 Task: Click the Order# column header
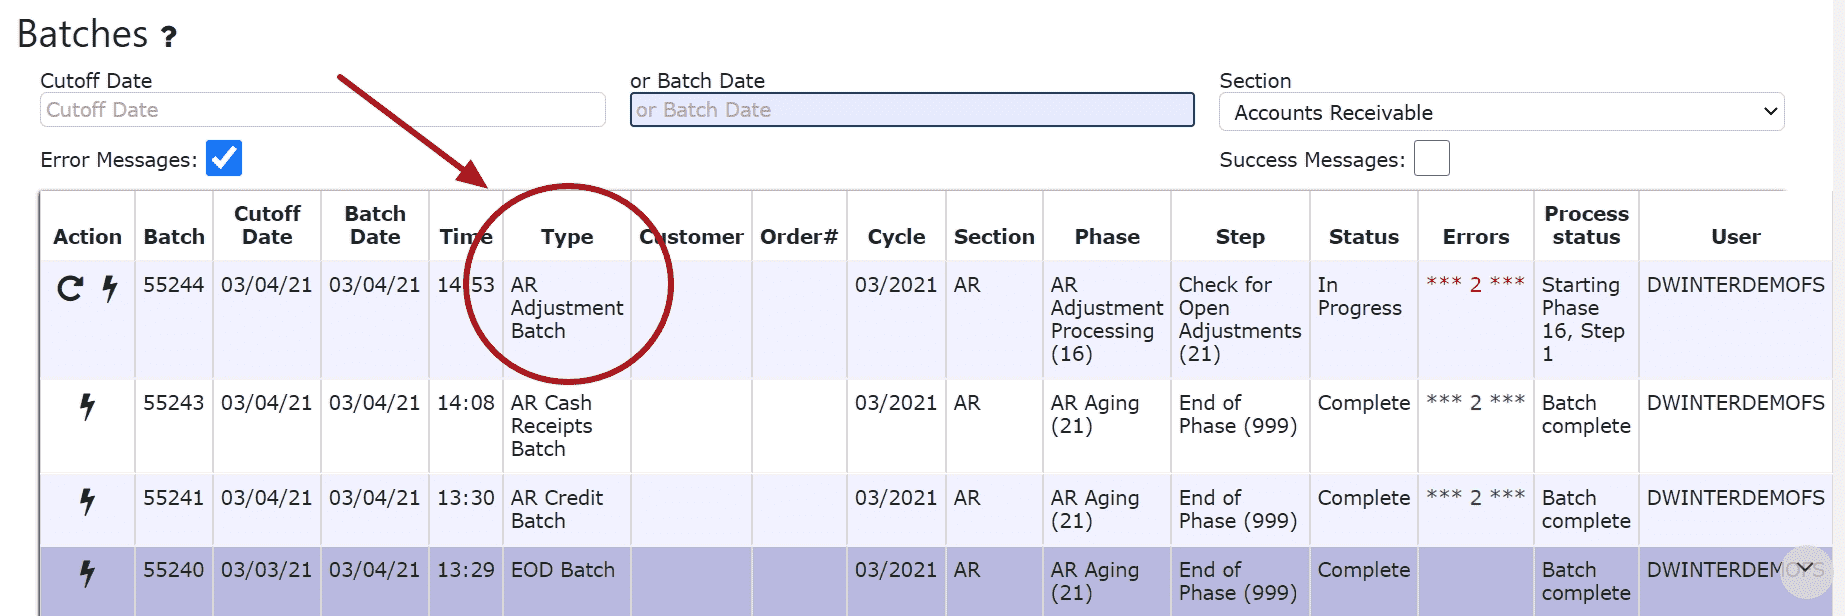coord(799,237)
